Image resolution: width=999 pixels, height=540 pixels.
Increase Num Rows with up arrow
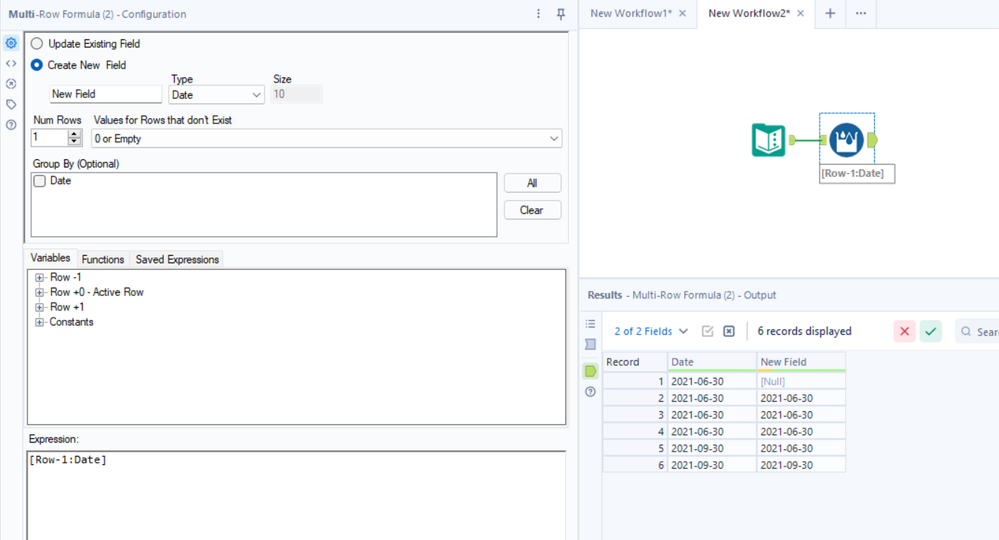coord(75,134)
